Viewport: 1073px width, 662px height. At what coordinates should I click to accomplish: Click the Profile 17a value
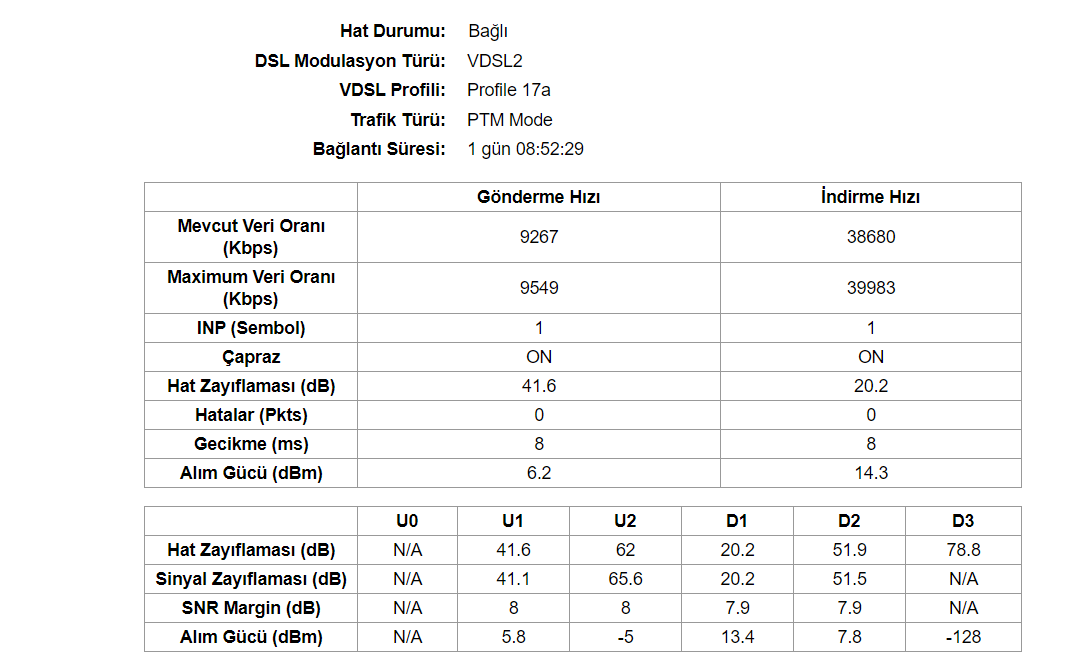tap(508, 90)
